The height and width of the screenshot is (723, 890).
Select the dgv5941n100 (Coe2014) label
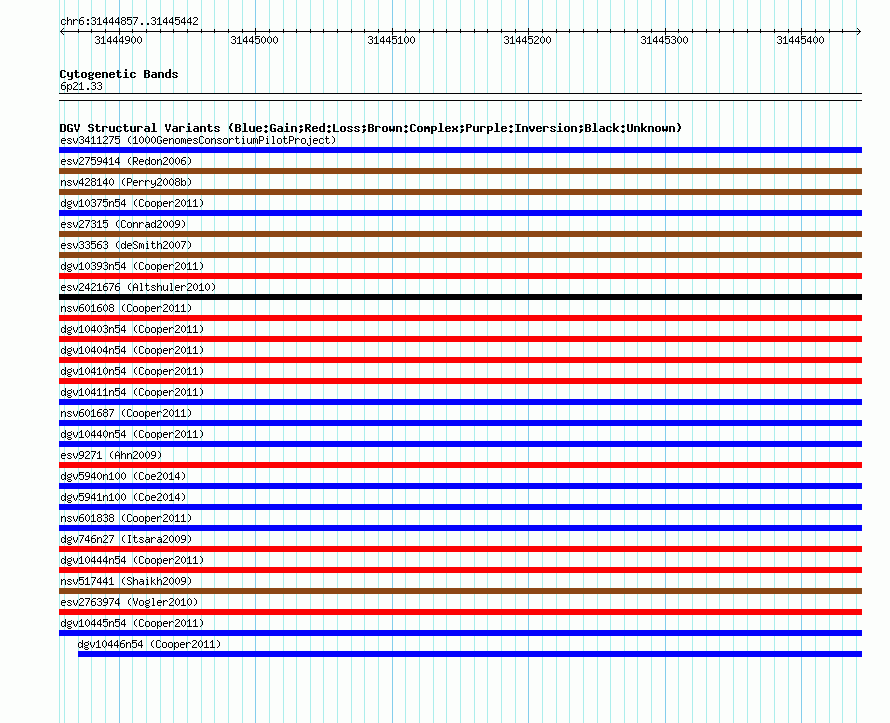tap(123, 497)
